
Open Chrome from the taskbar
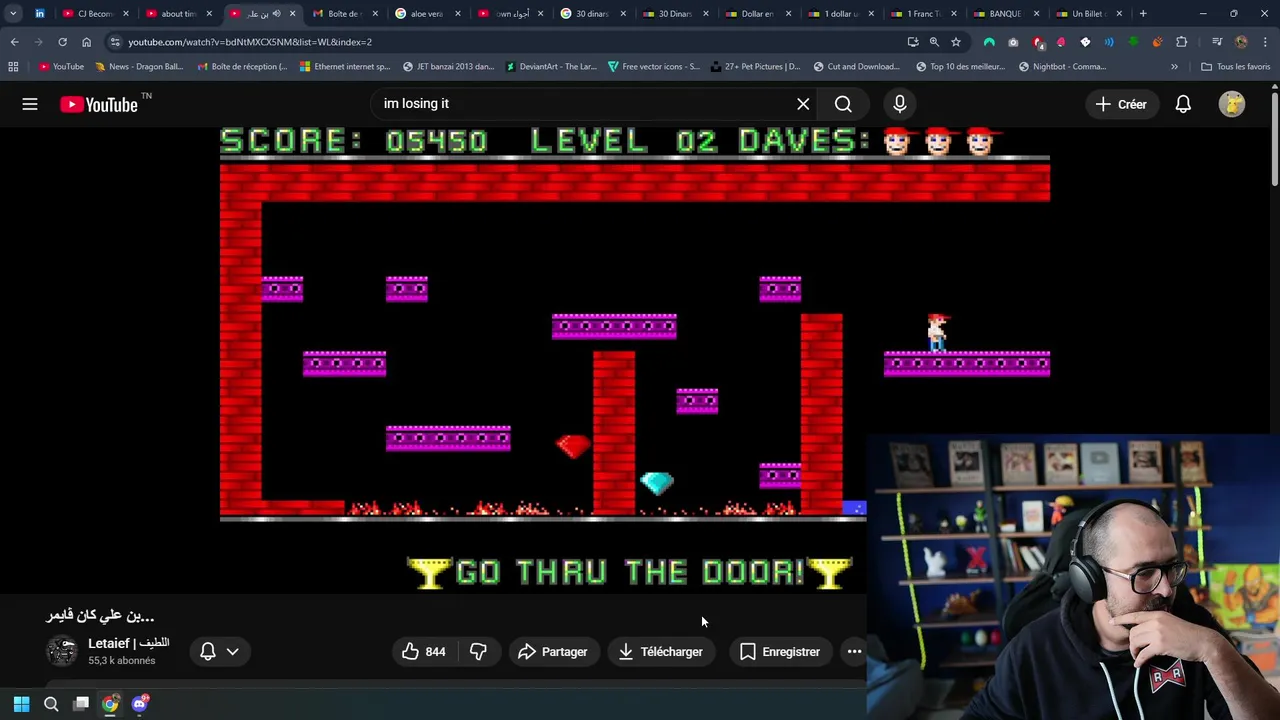point(110,704)
